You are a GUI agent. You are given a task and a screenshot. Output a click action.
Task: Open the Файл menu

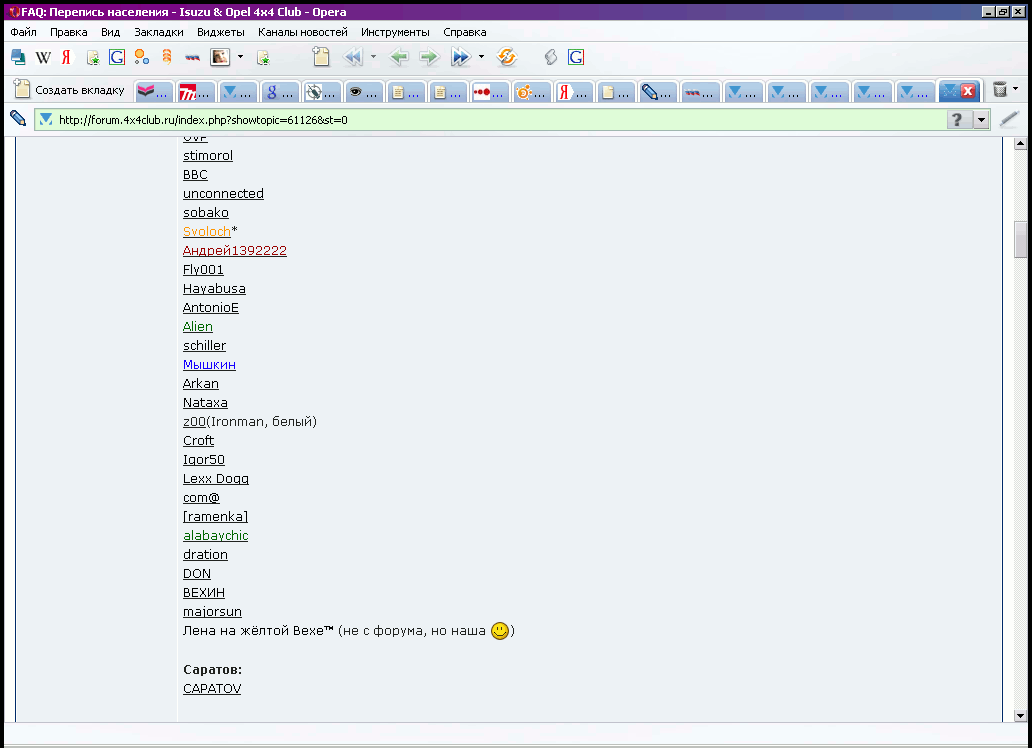click(x=24, y=32)
